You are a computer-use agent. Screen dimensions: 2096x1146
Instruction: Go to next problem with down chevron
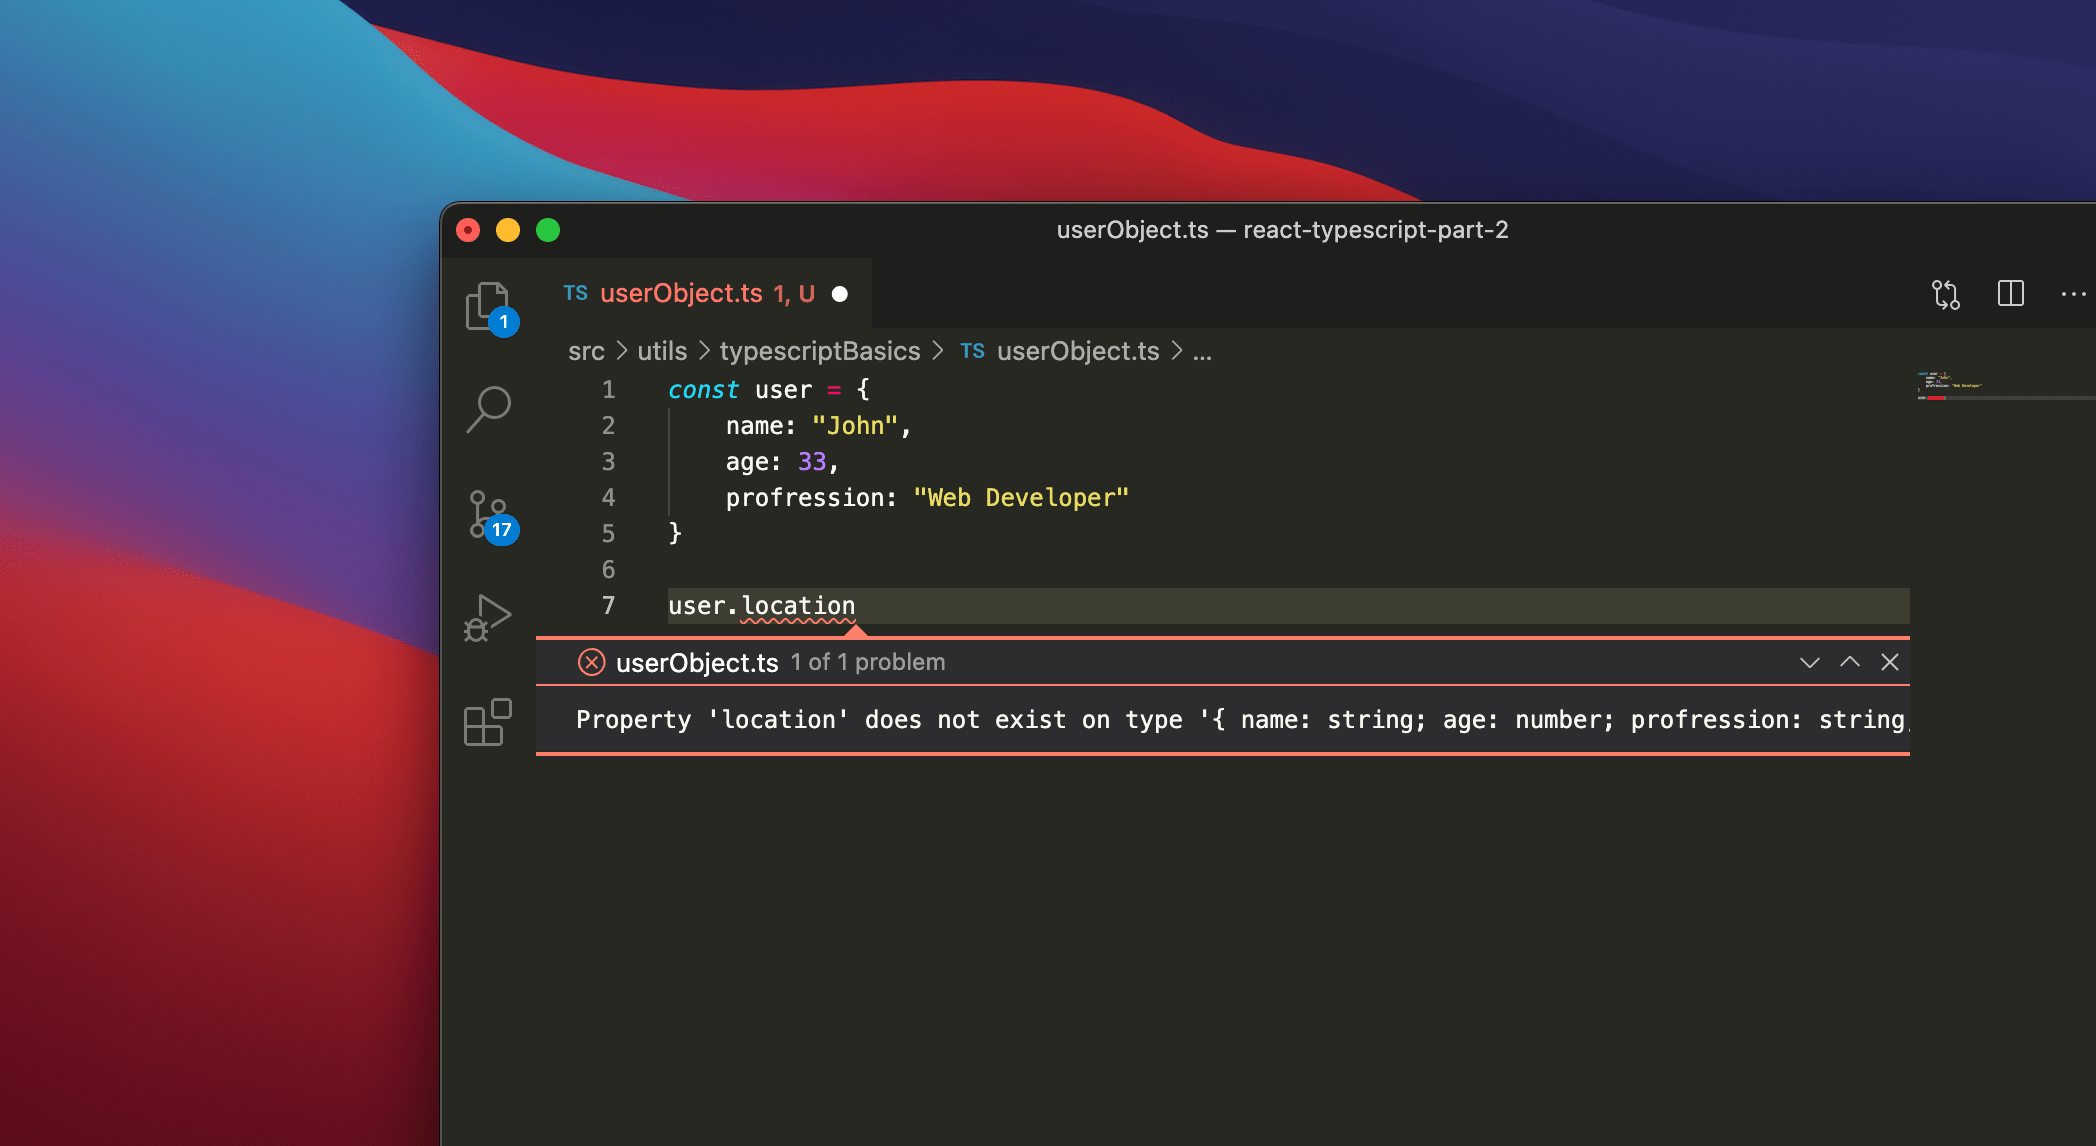(1809, 662)
